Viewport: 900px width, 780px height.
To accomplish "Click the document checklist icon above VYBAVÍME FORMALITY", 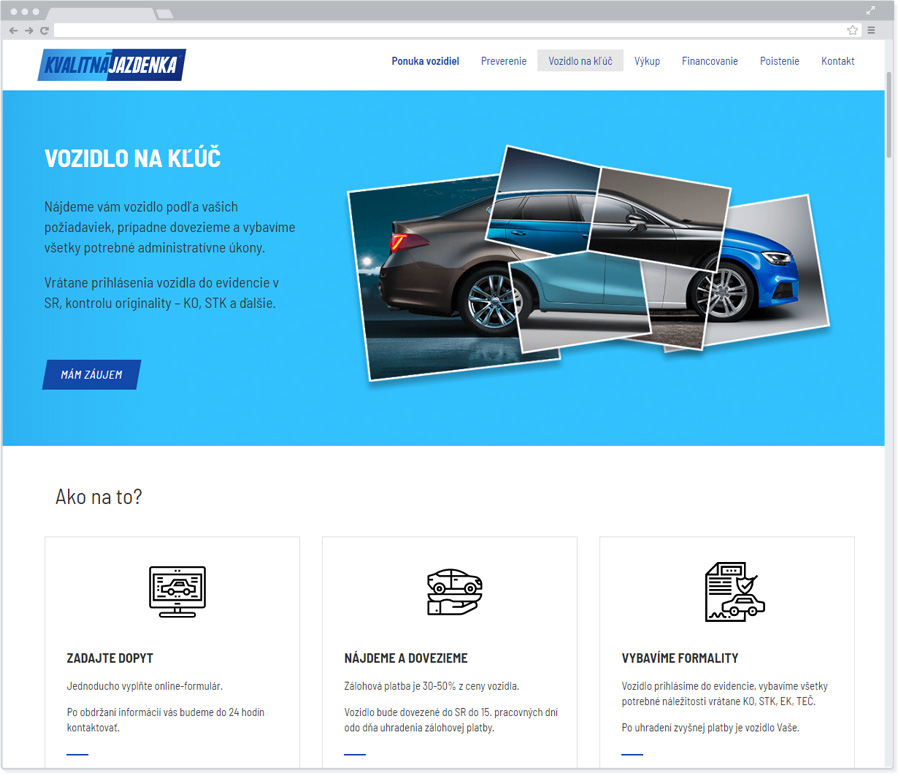I will coord(732,591).
